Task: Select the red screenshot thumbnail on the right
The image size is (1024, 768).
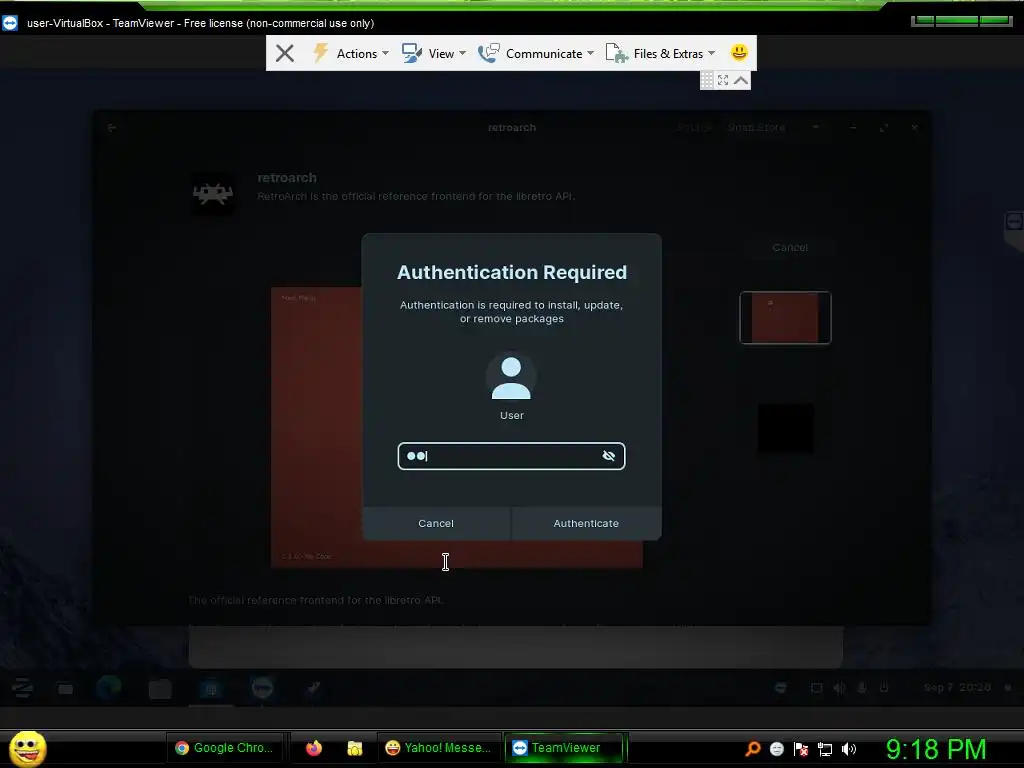Action: pos(785,317)
